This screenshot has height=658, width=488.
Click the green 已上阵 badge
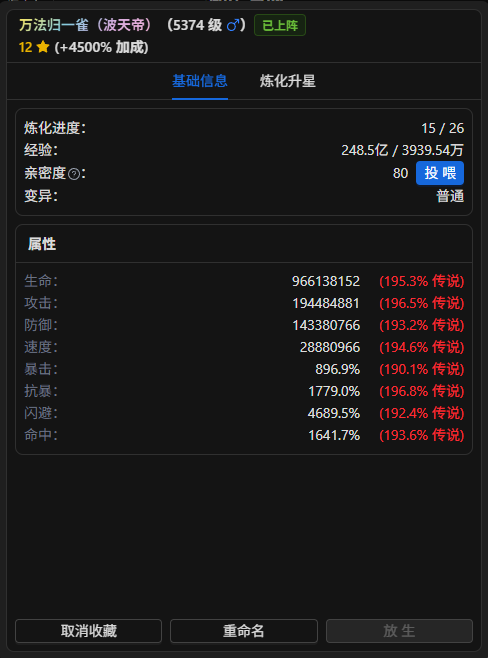[280, 25]
